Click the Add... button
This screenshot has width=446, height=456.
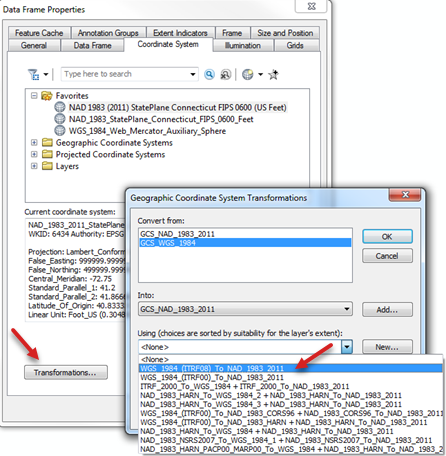pyautogui.click(x=387, y=310)
